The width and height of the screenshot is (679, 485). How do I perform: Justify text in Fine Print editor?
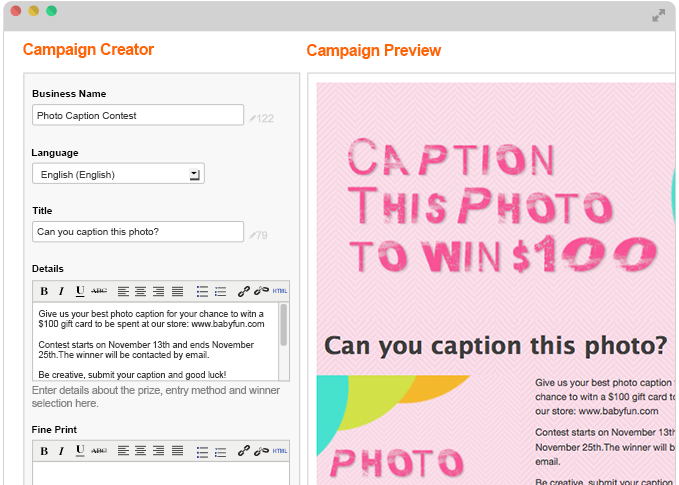coord(178,451)
